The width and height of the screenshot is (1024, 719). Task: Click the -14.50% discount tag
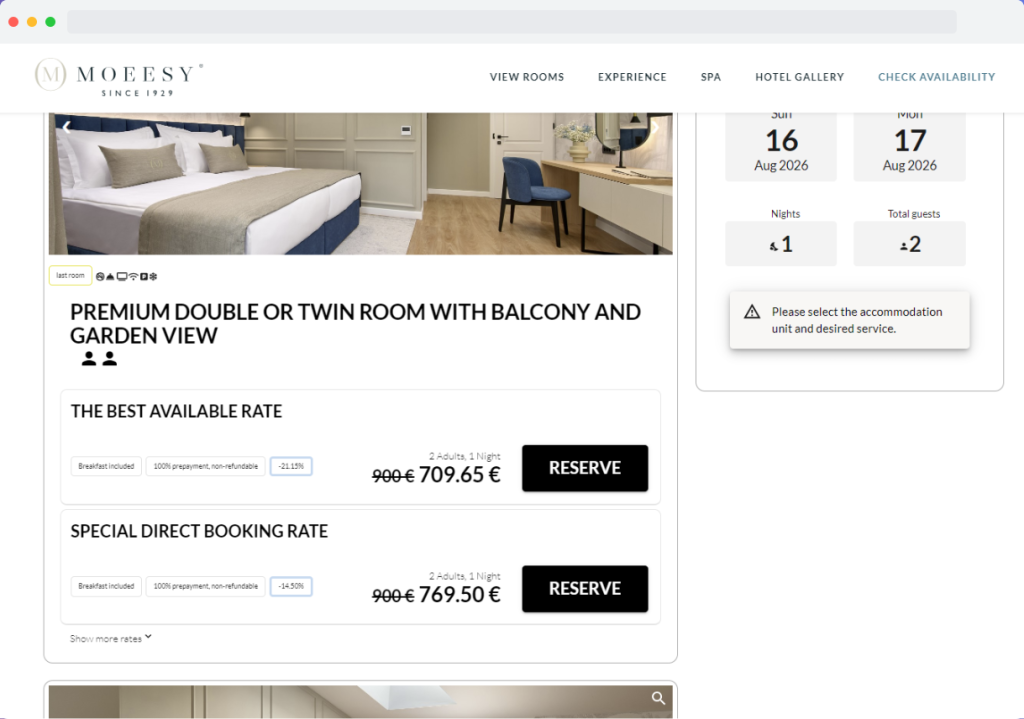coord(291,586)
